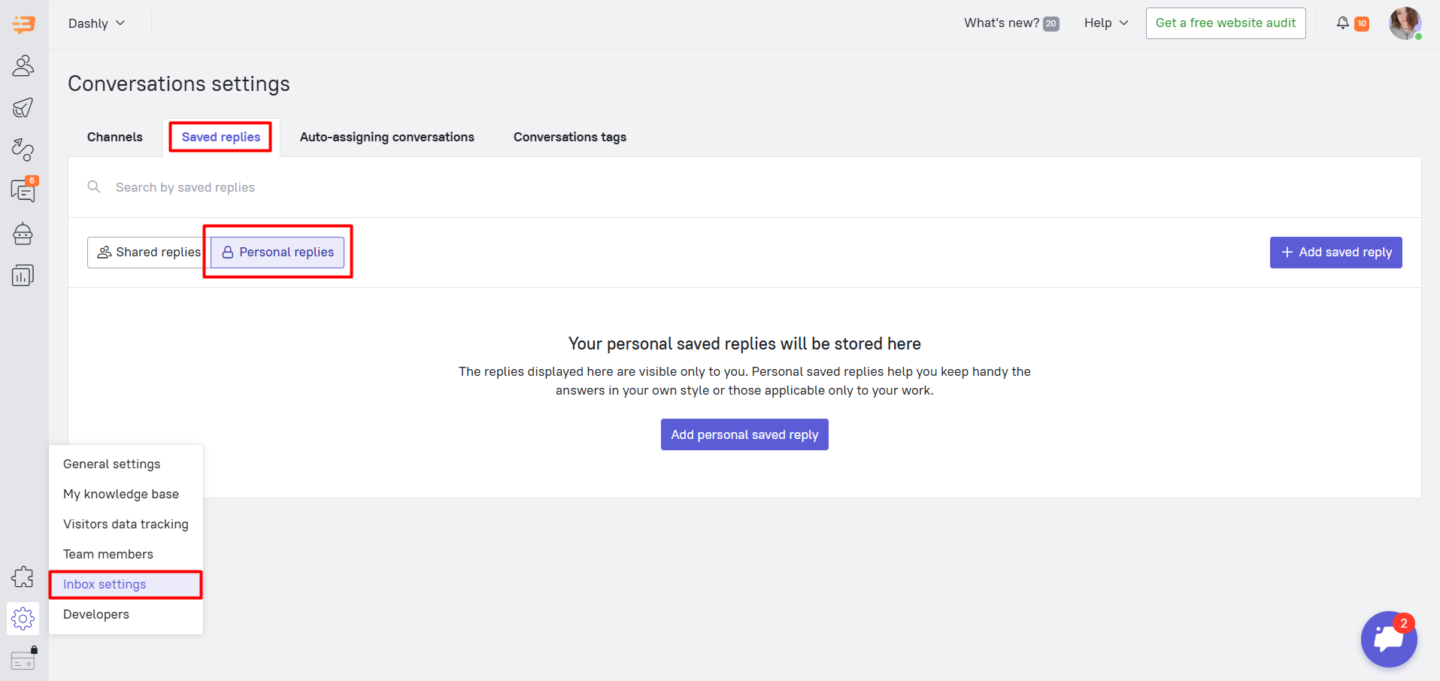The height and width of the screenshot is (681, 1440).
Task: Select the Personal replies toggle
Action: (x=277, y=252)
